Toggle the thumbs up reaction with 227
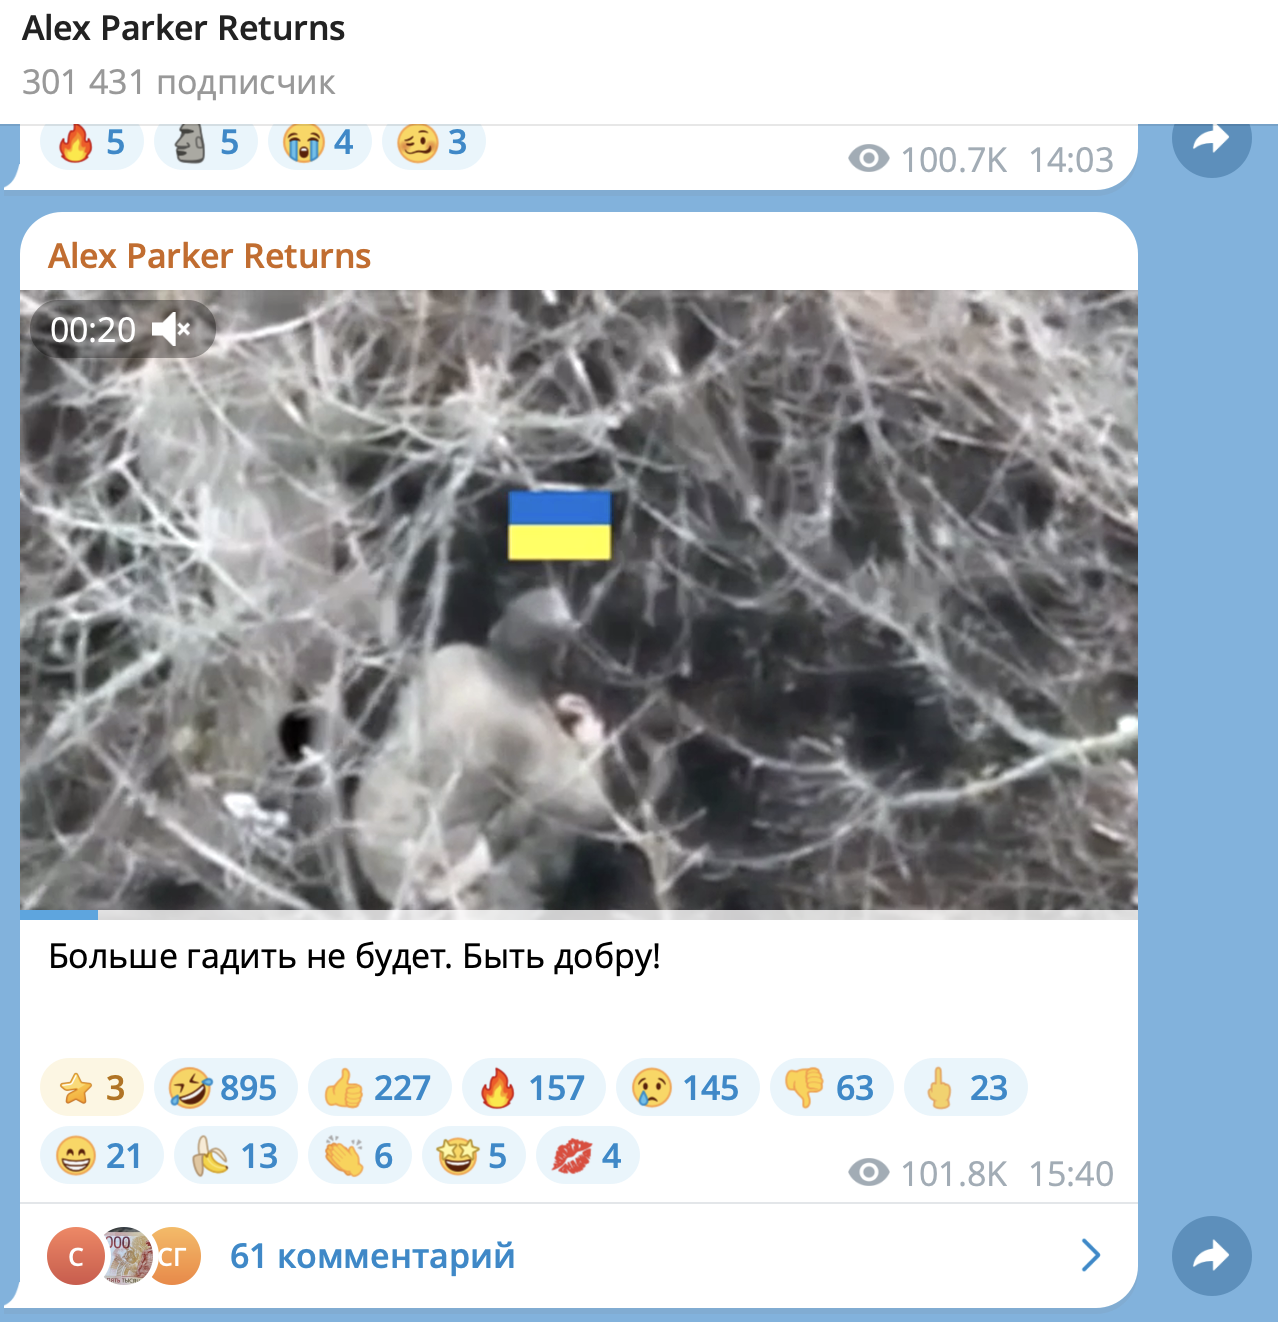1278x1322 pixels. pyautogui.click(x=379, y=1087)
